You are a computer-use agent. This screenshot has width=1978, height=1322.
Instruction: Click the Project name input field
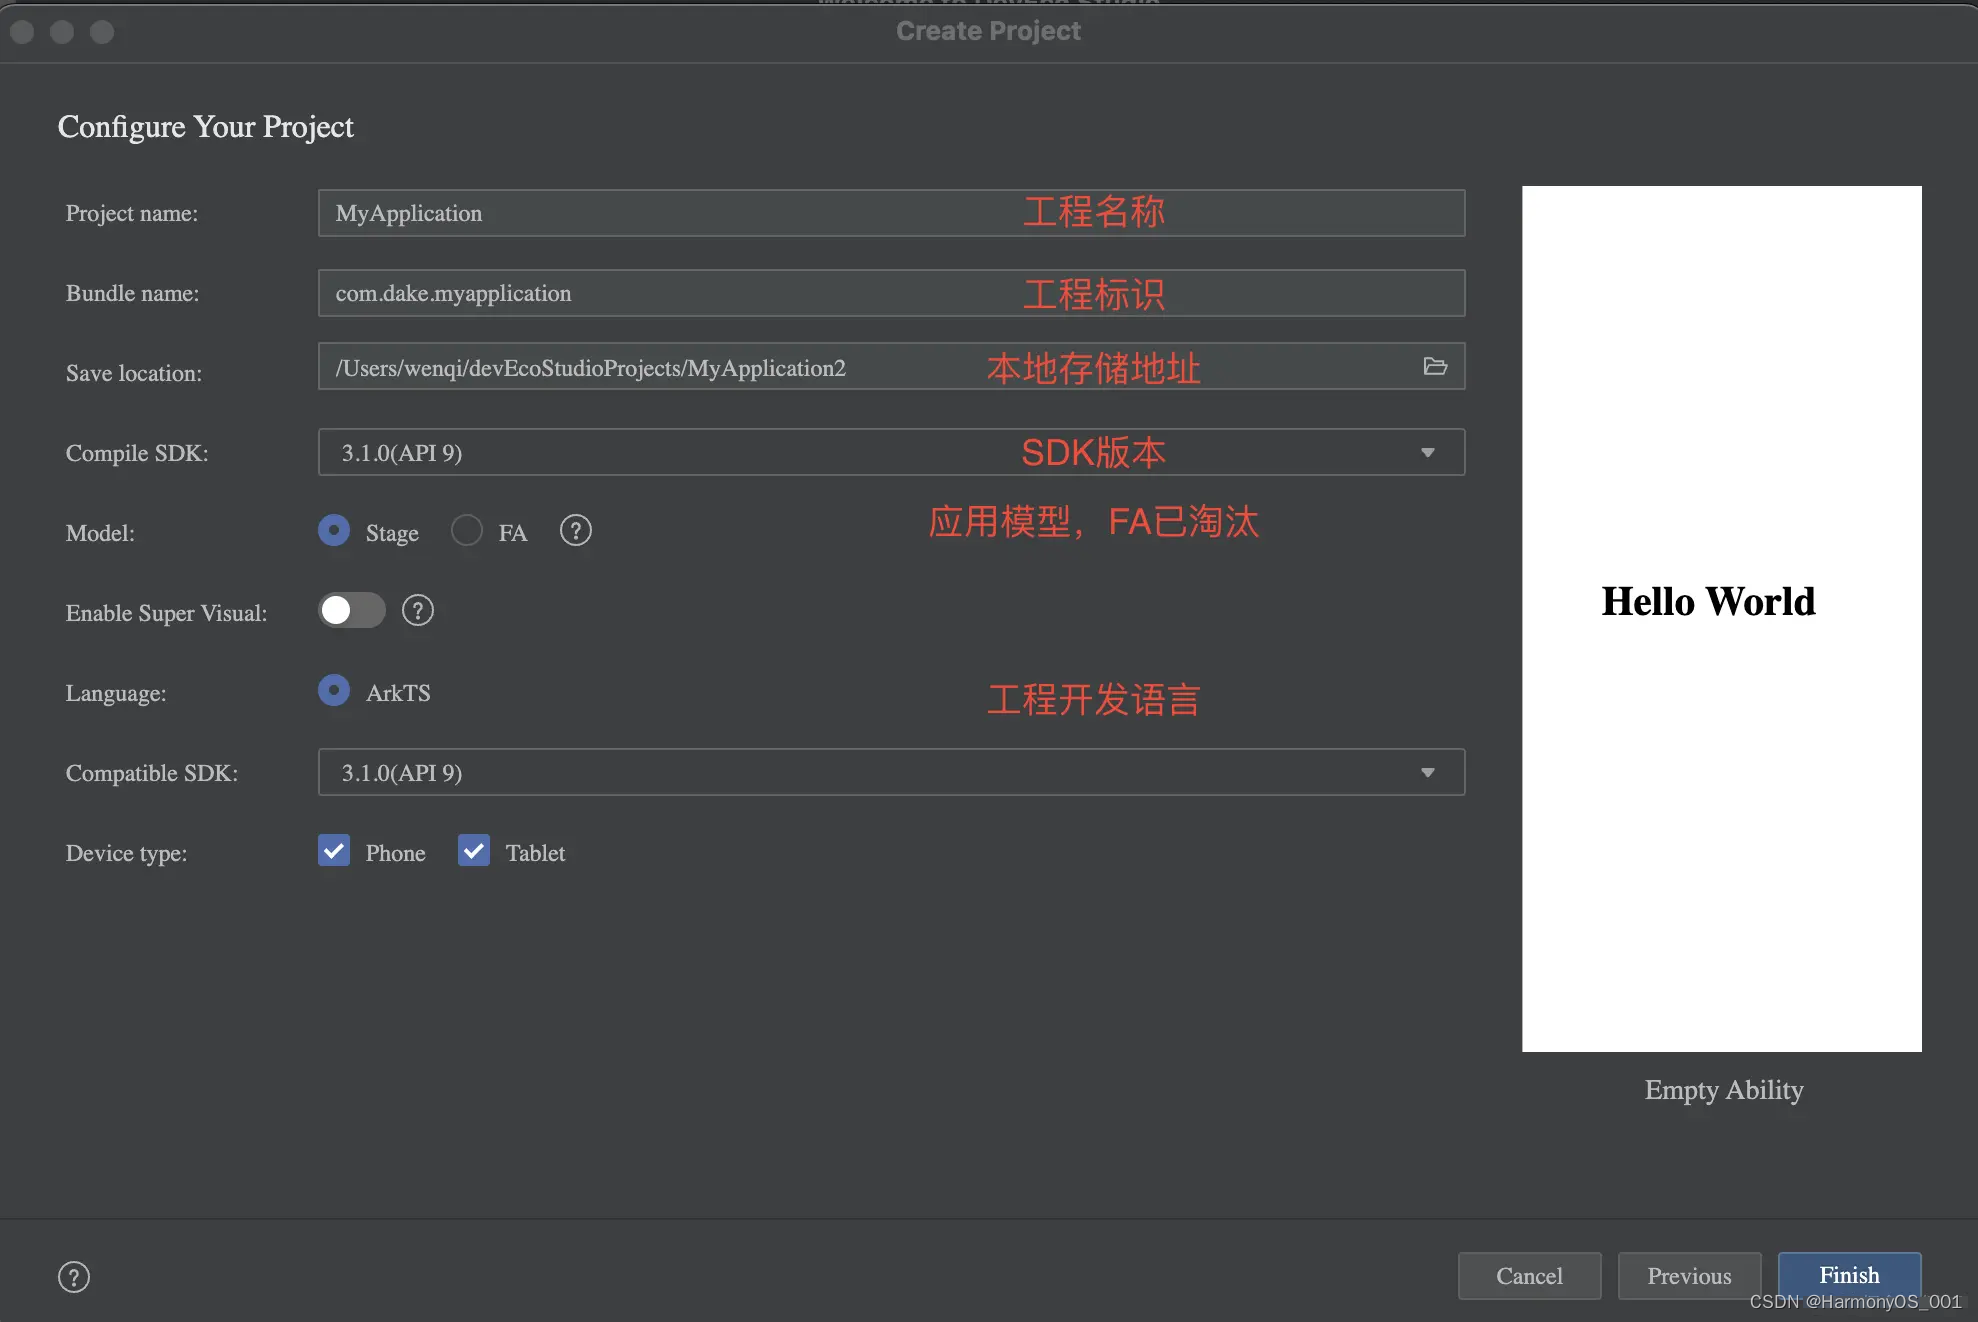click(889, 211)
